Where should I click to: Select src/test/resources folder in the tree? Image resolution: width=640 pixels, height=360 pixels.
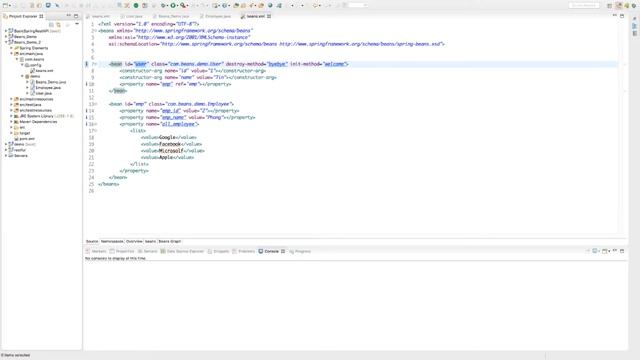pos(33,110)
